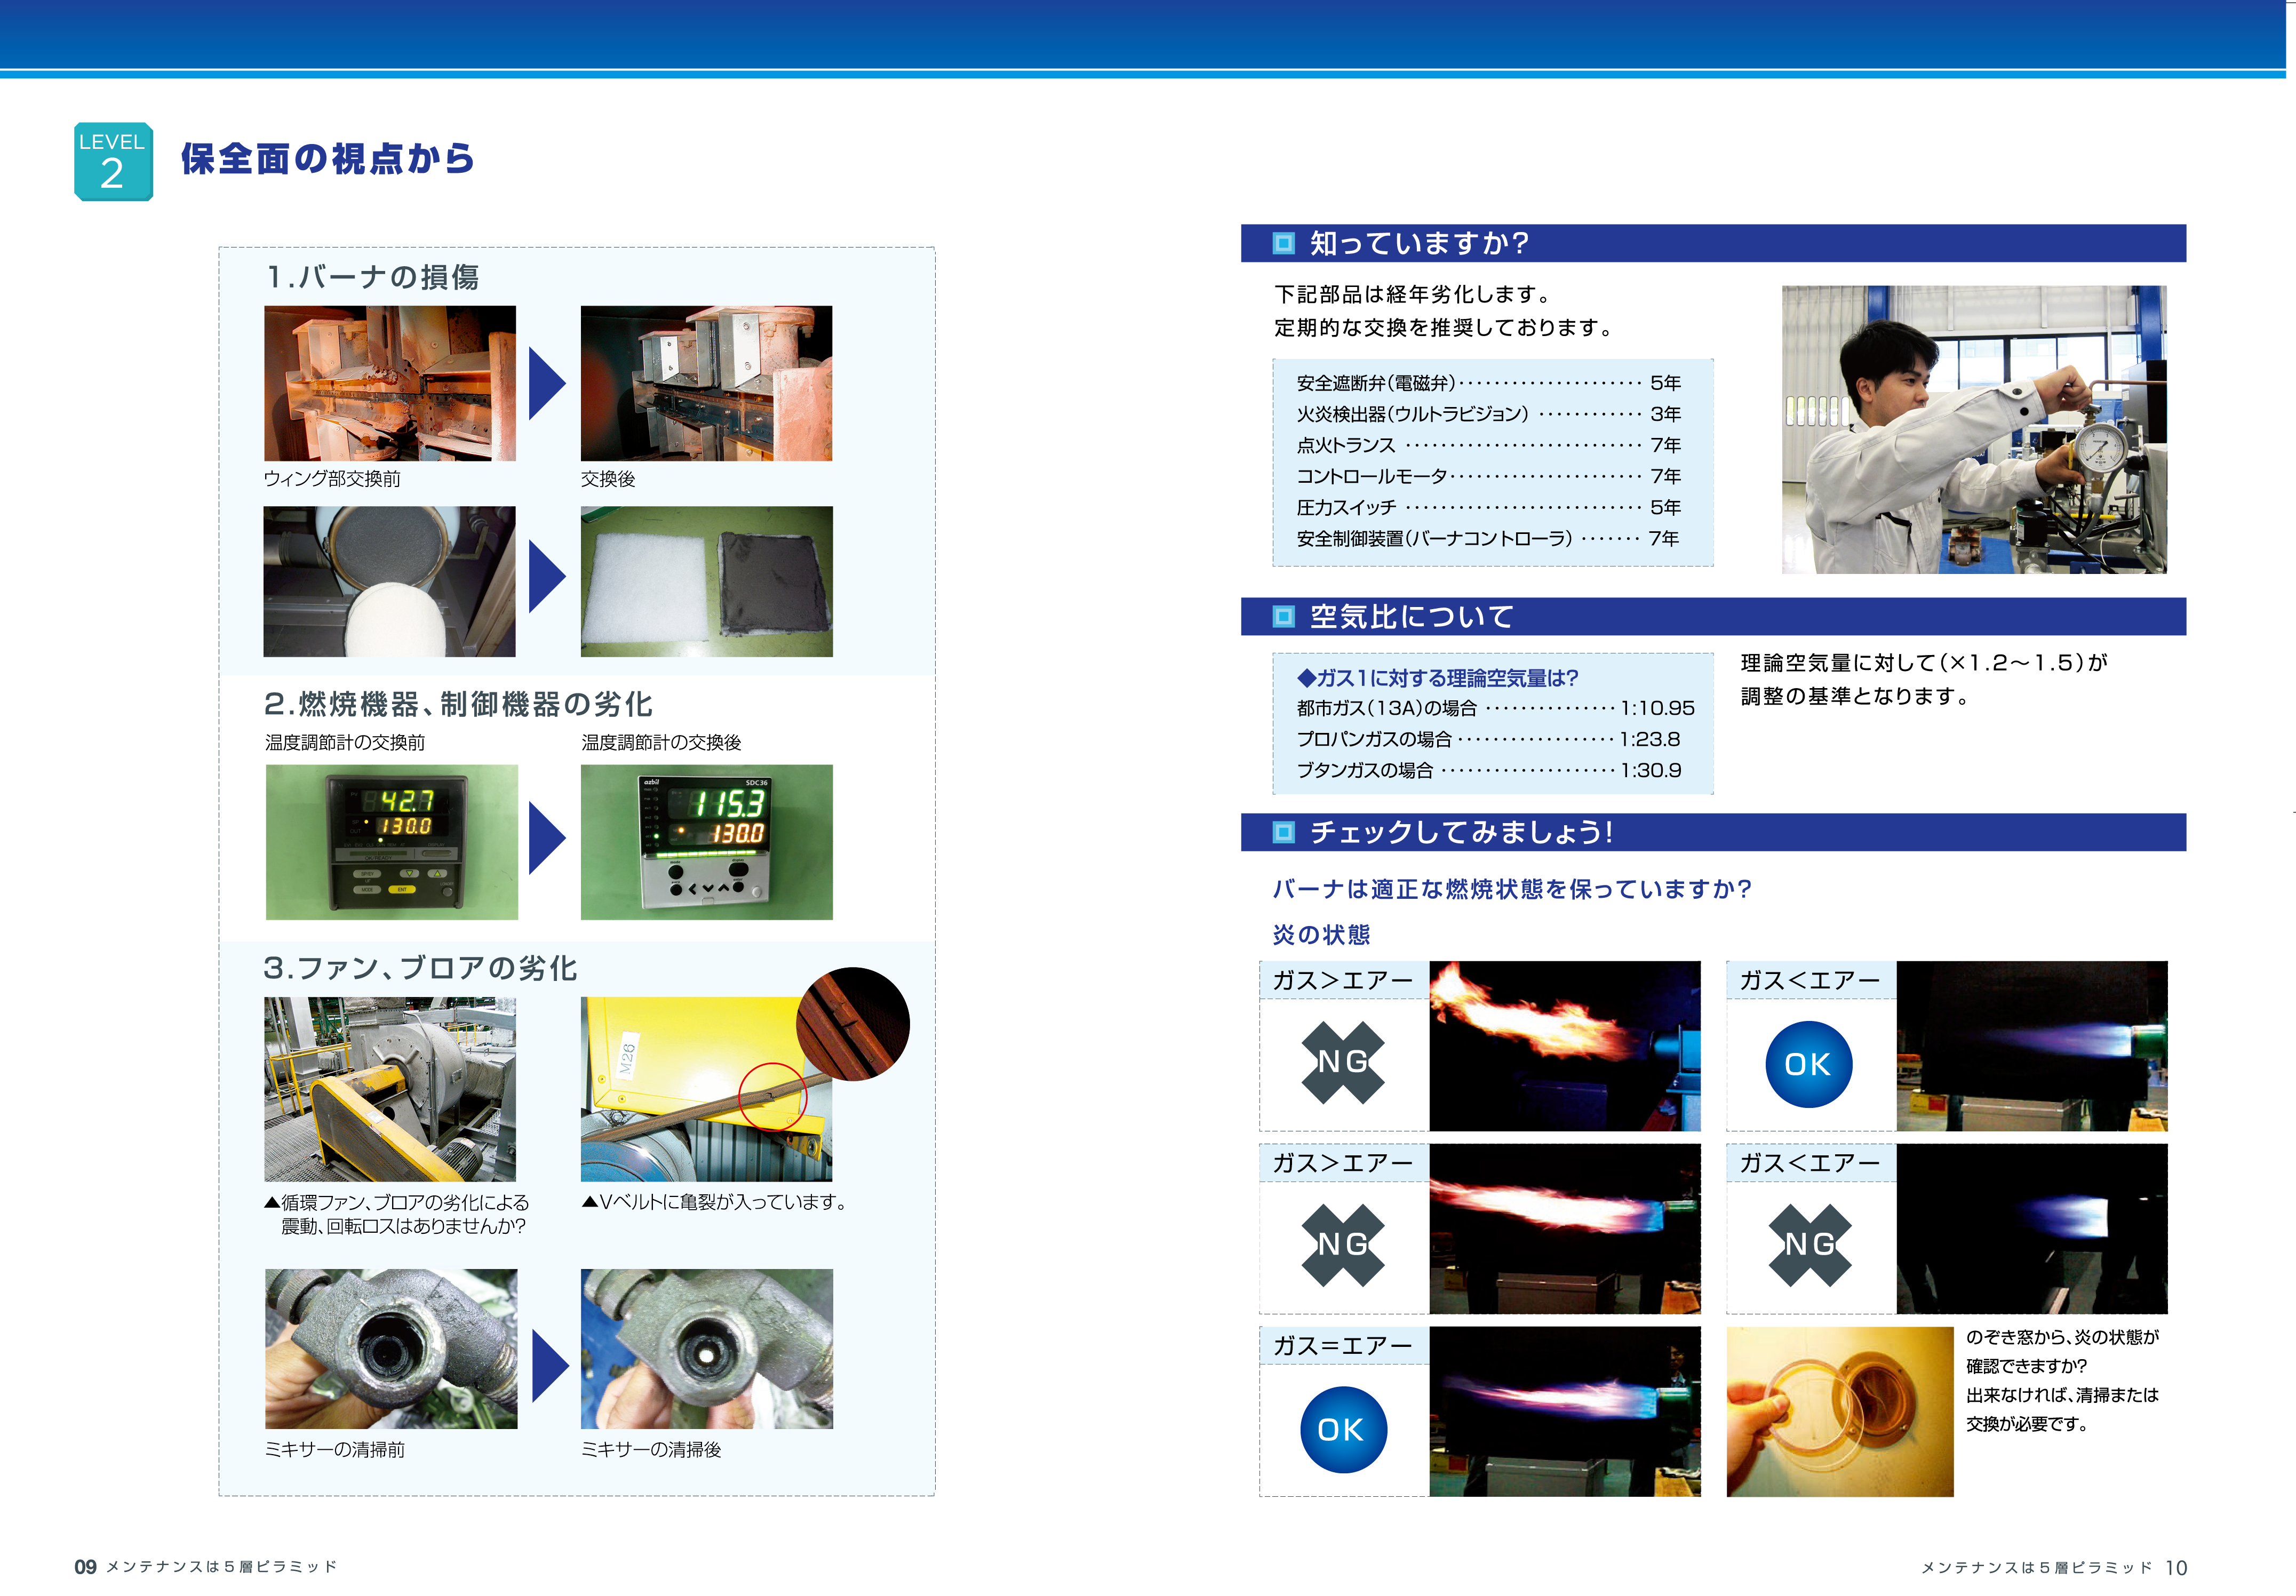Screen dimensions: 2296x1596
Task: Expand the temperature controller comparison arrow
Action: [x=548, y=838]
